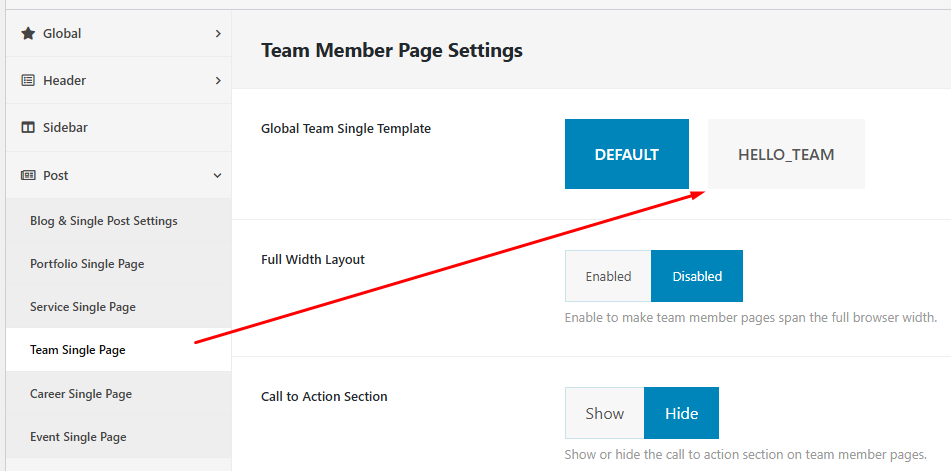Click the Global star icon

[x=28, y=33]
